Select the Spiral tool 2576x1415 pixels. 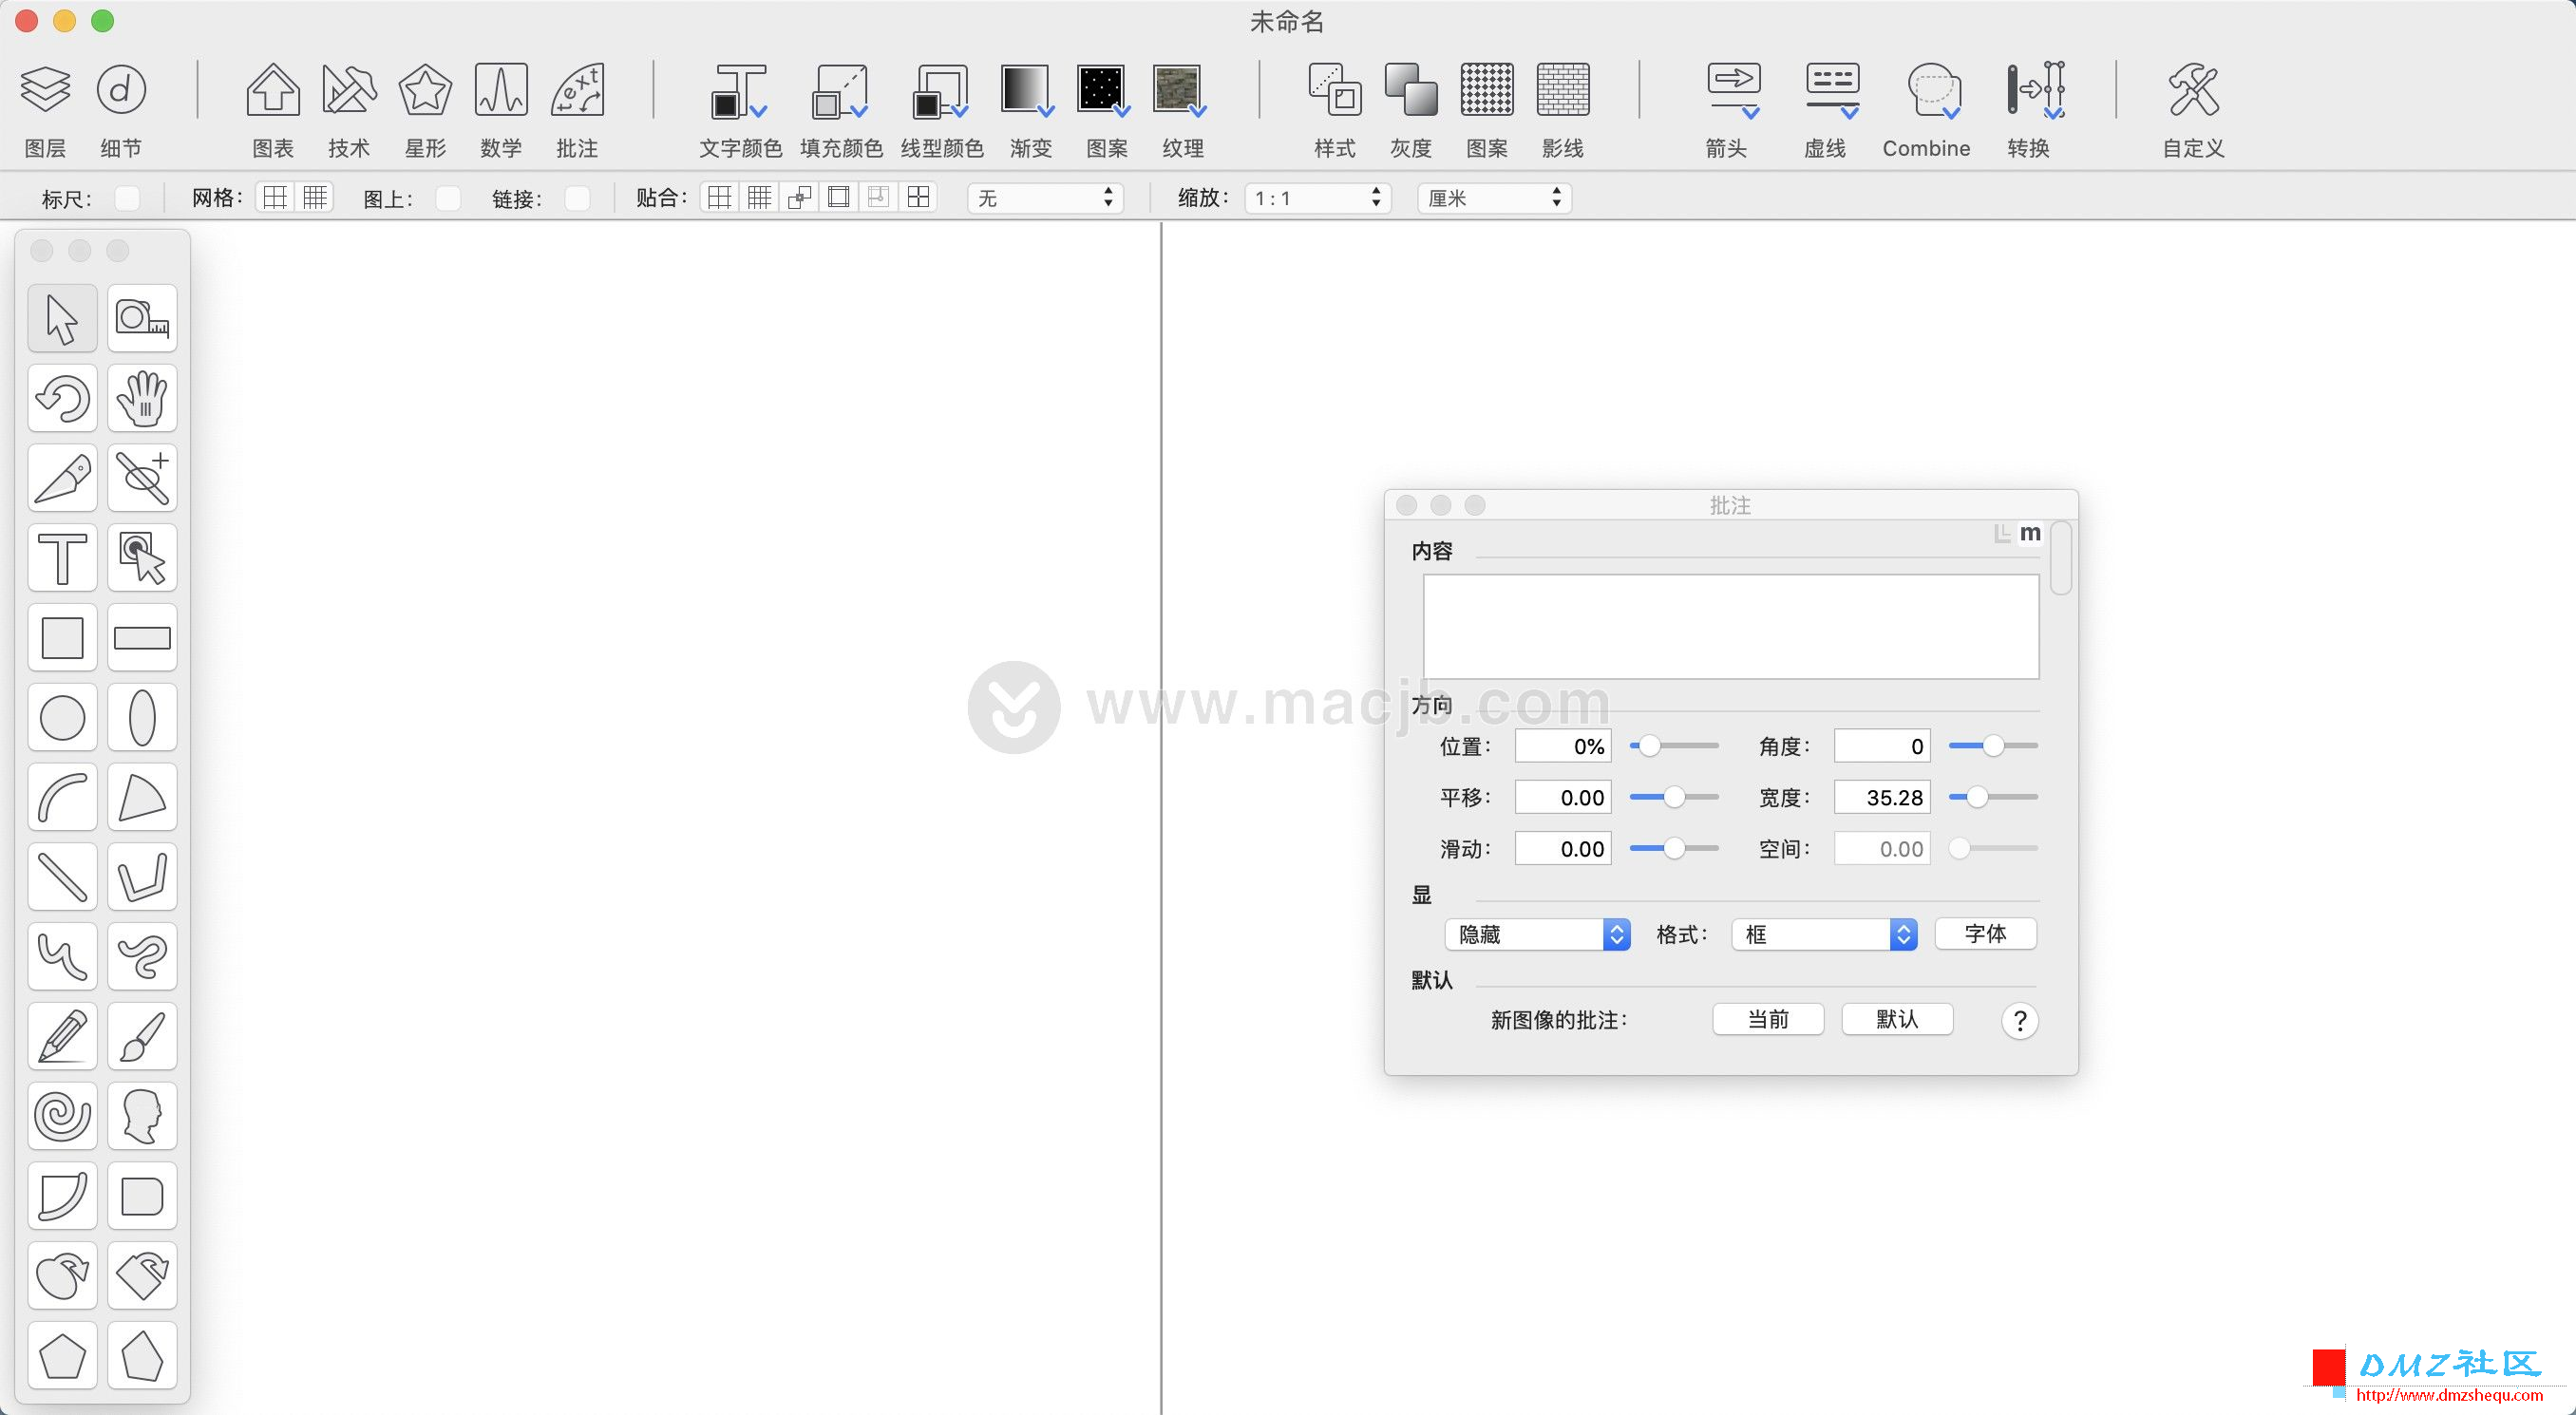(x=63, y=1114)
